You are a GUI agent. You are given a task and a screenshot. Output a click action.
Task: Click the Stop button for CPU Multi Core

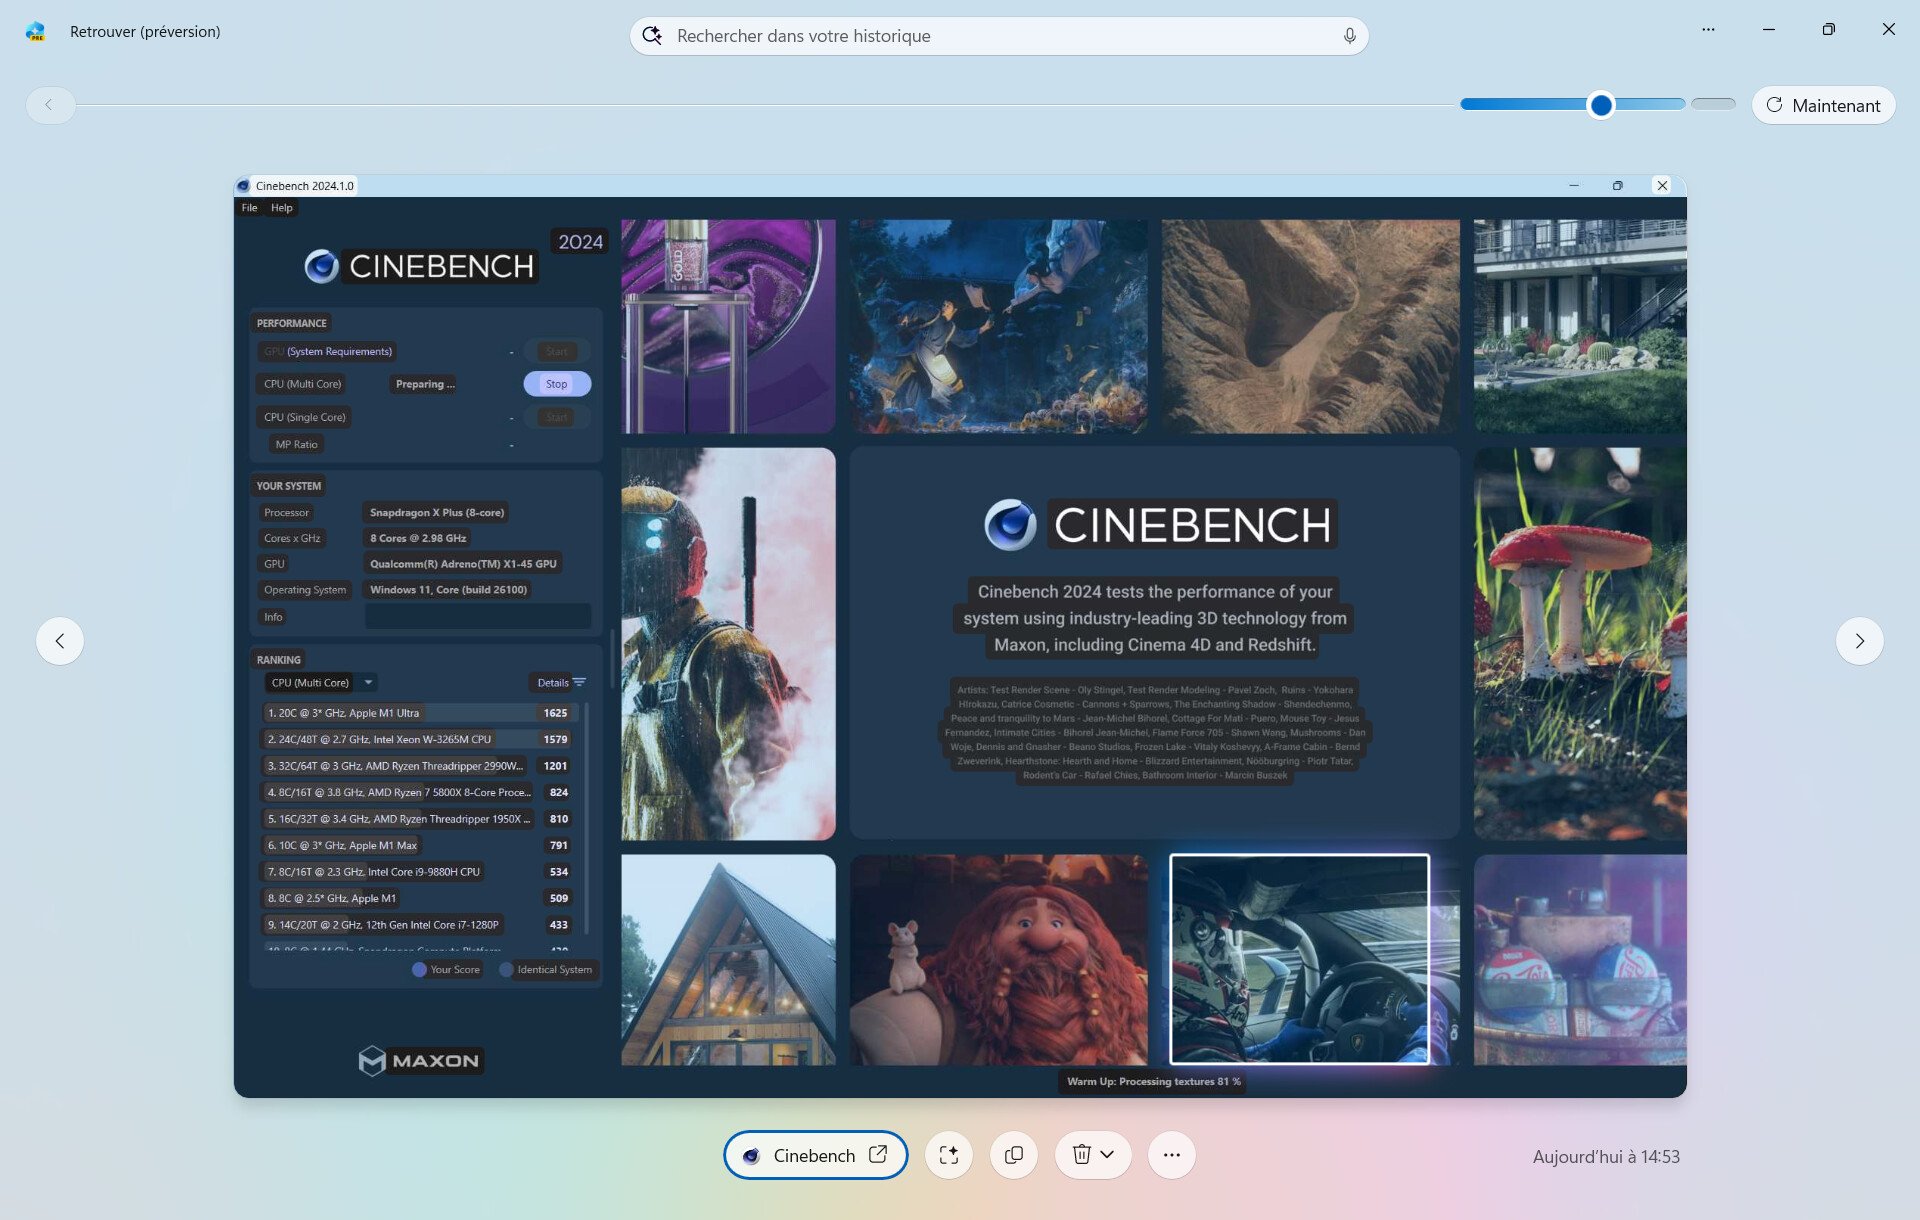556,384
